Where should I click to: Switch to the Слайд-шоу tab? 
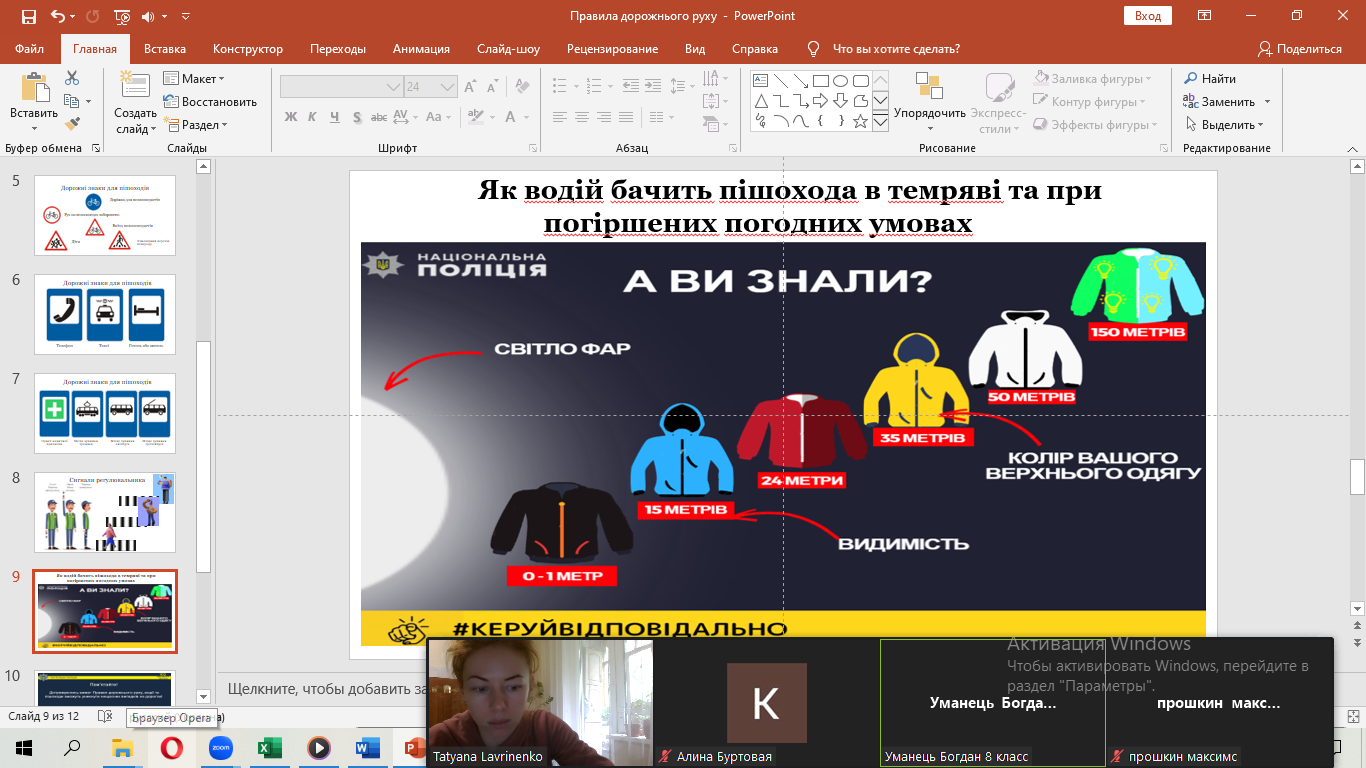508,49
